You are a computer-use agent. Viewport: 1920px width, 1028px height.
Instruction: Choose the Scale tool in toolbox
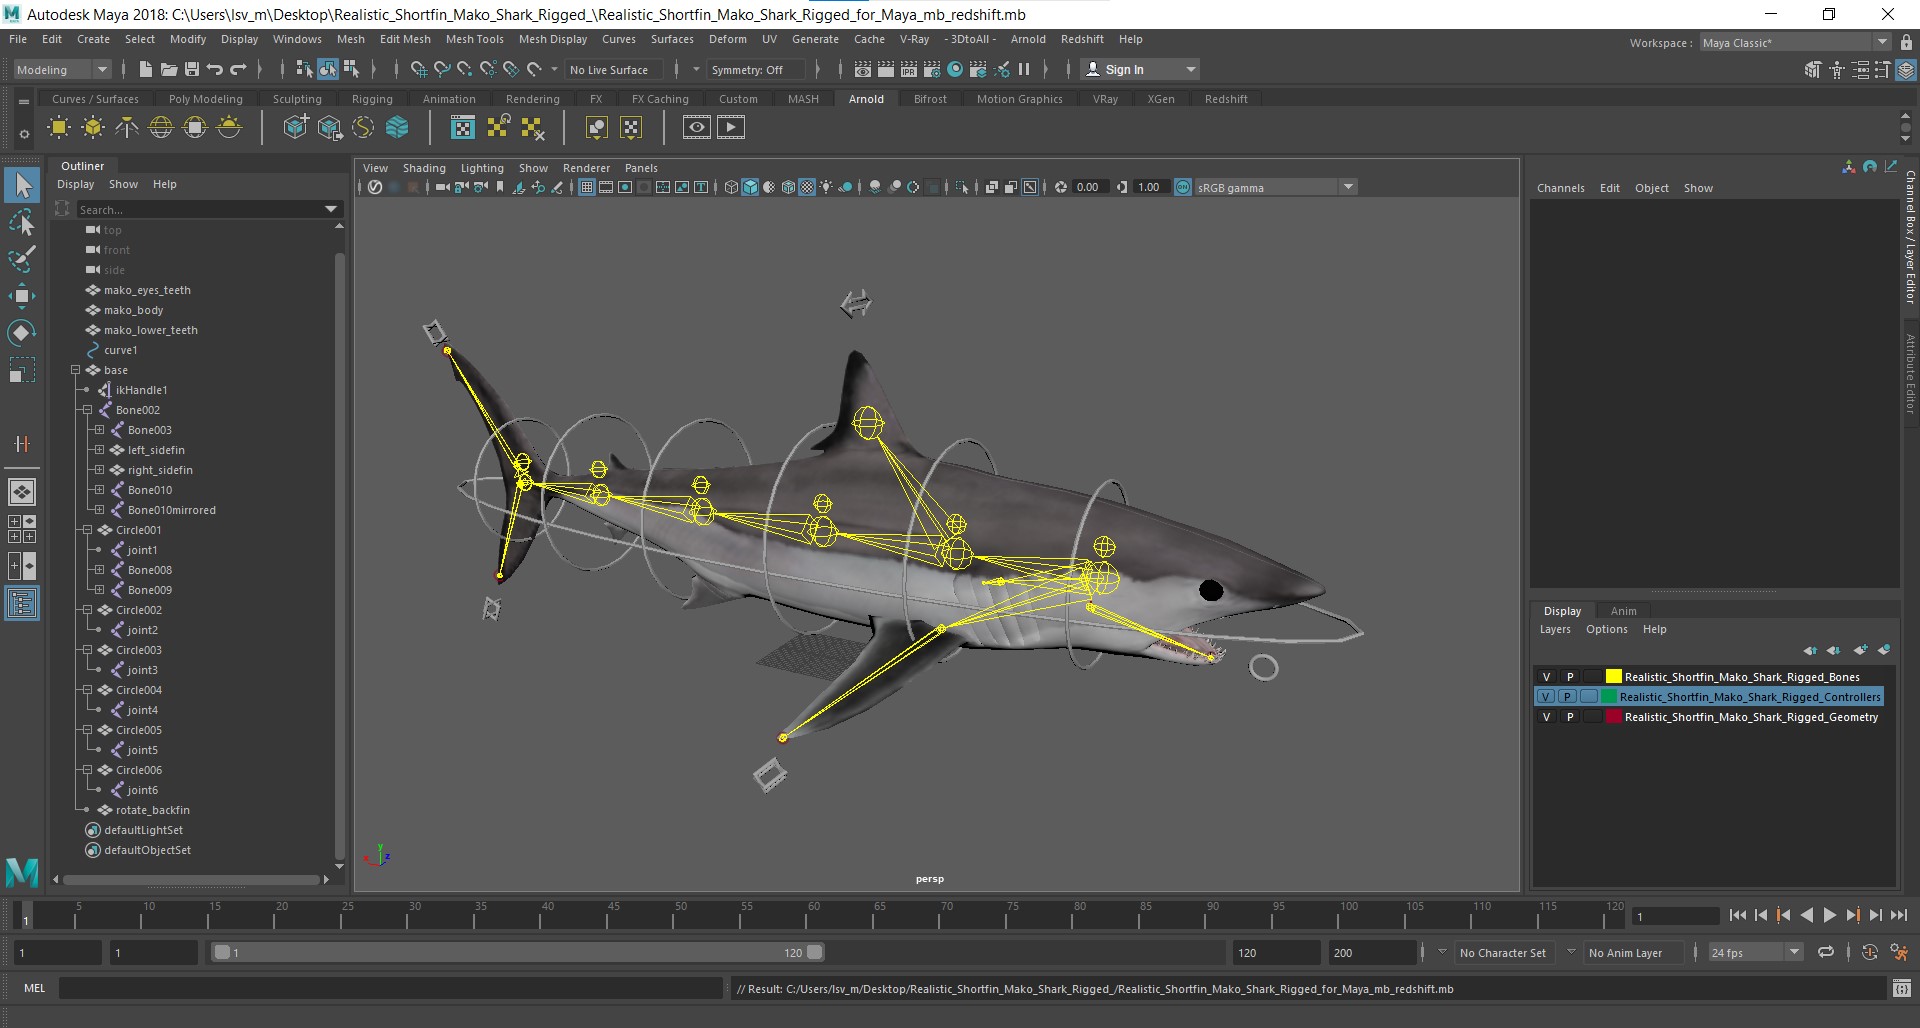click(x=22, y=370)
